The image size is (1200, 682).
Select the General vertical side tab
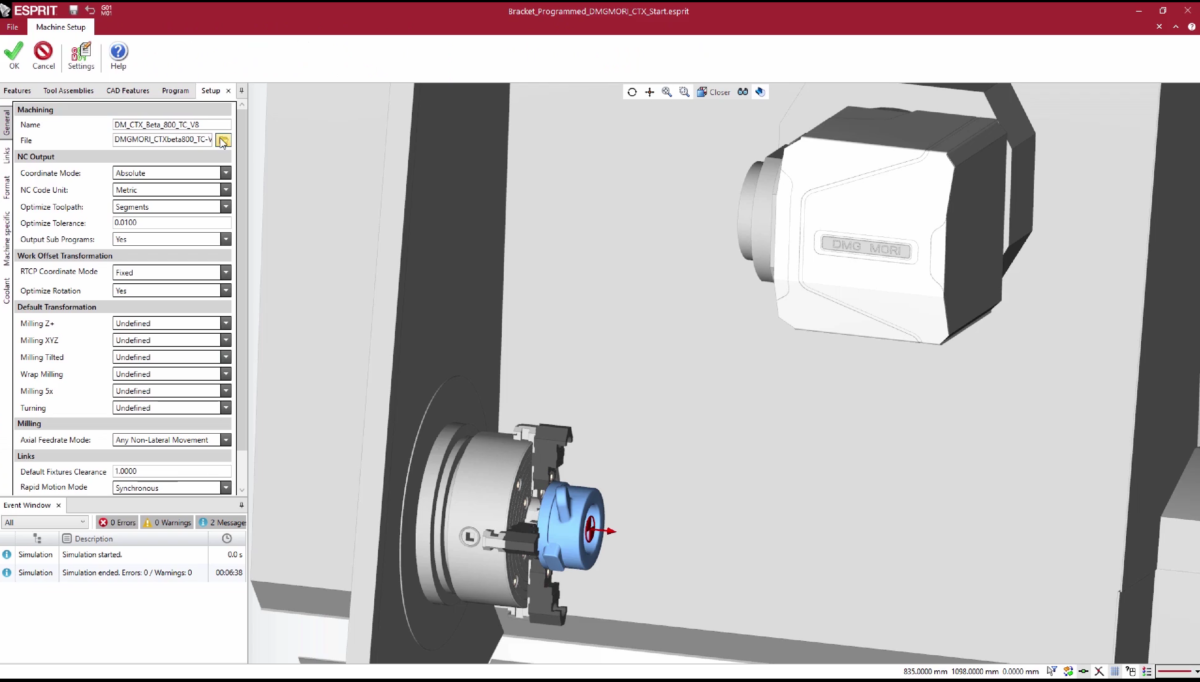[6, 123]
